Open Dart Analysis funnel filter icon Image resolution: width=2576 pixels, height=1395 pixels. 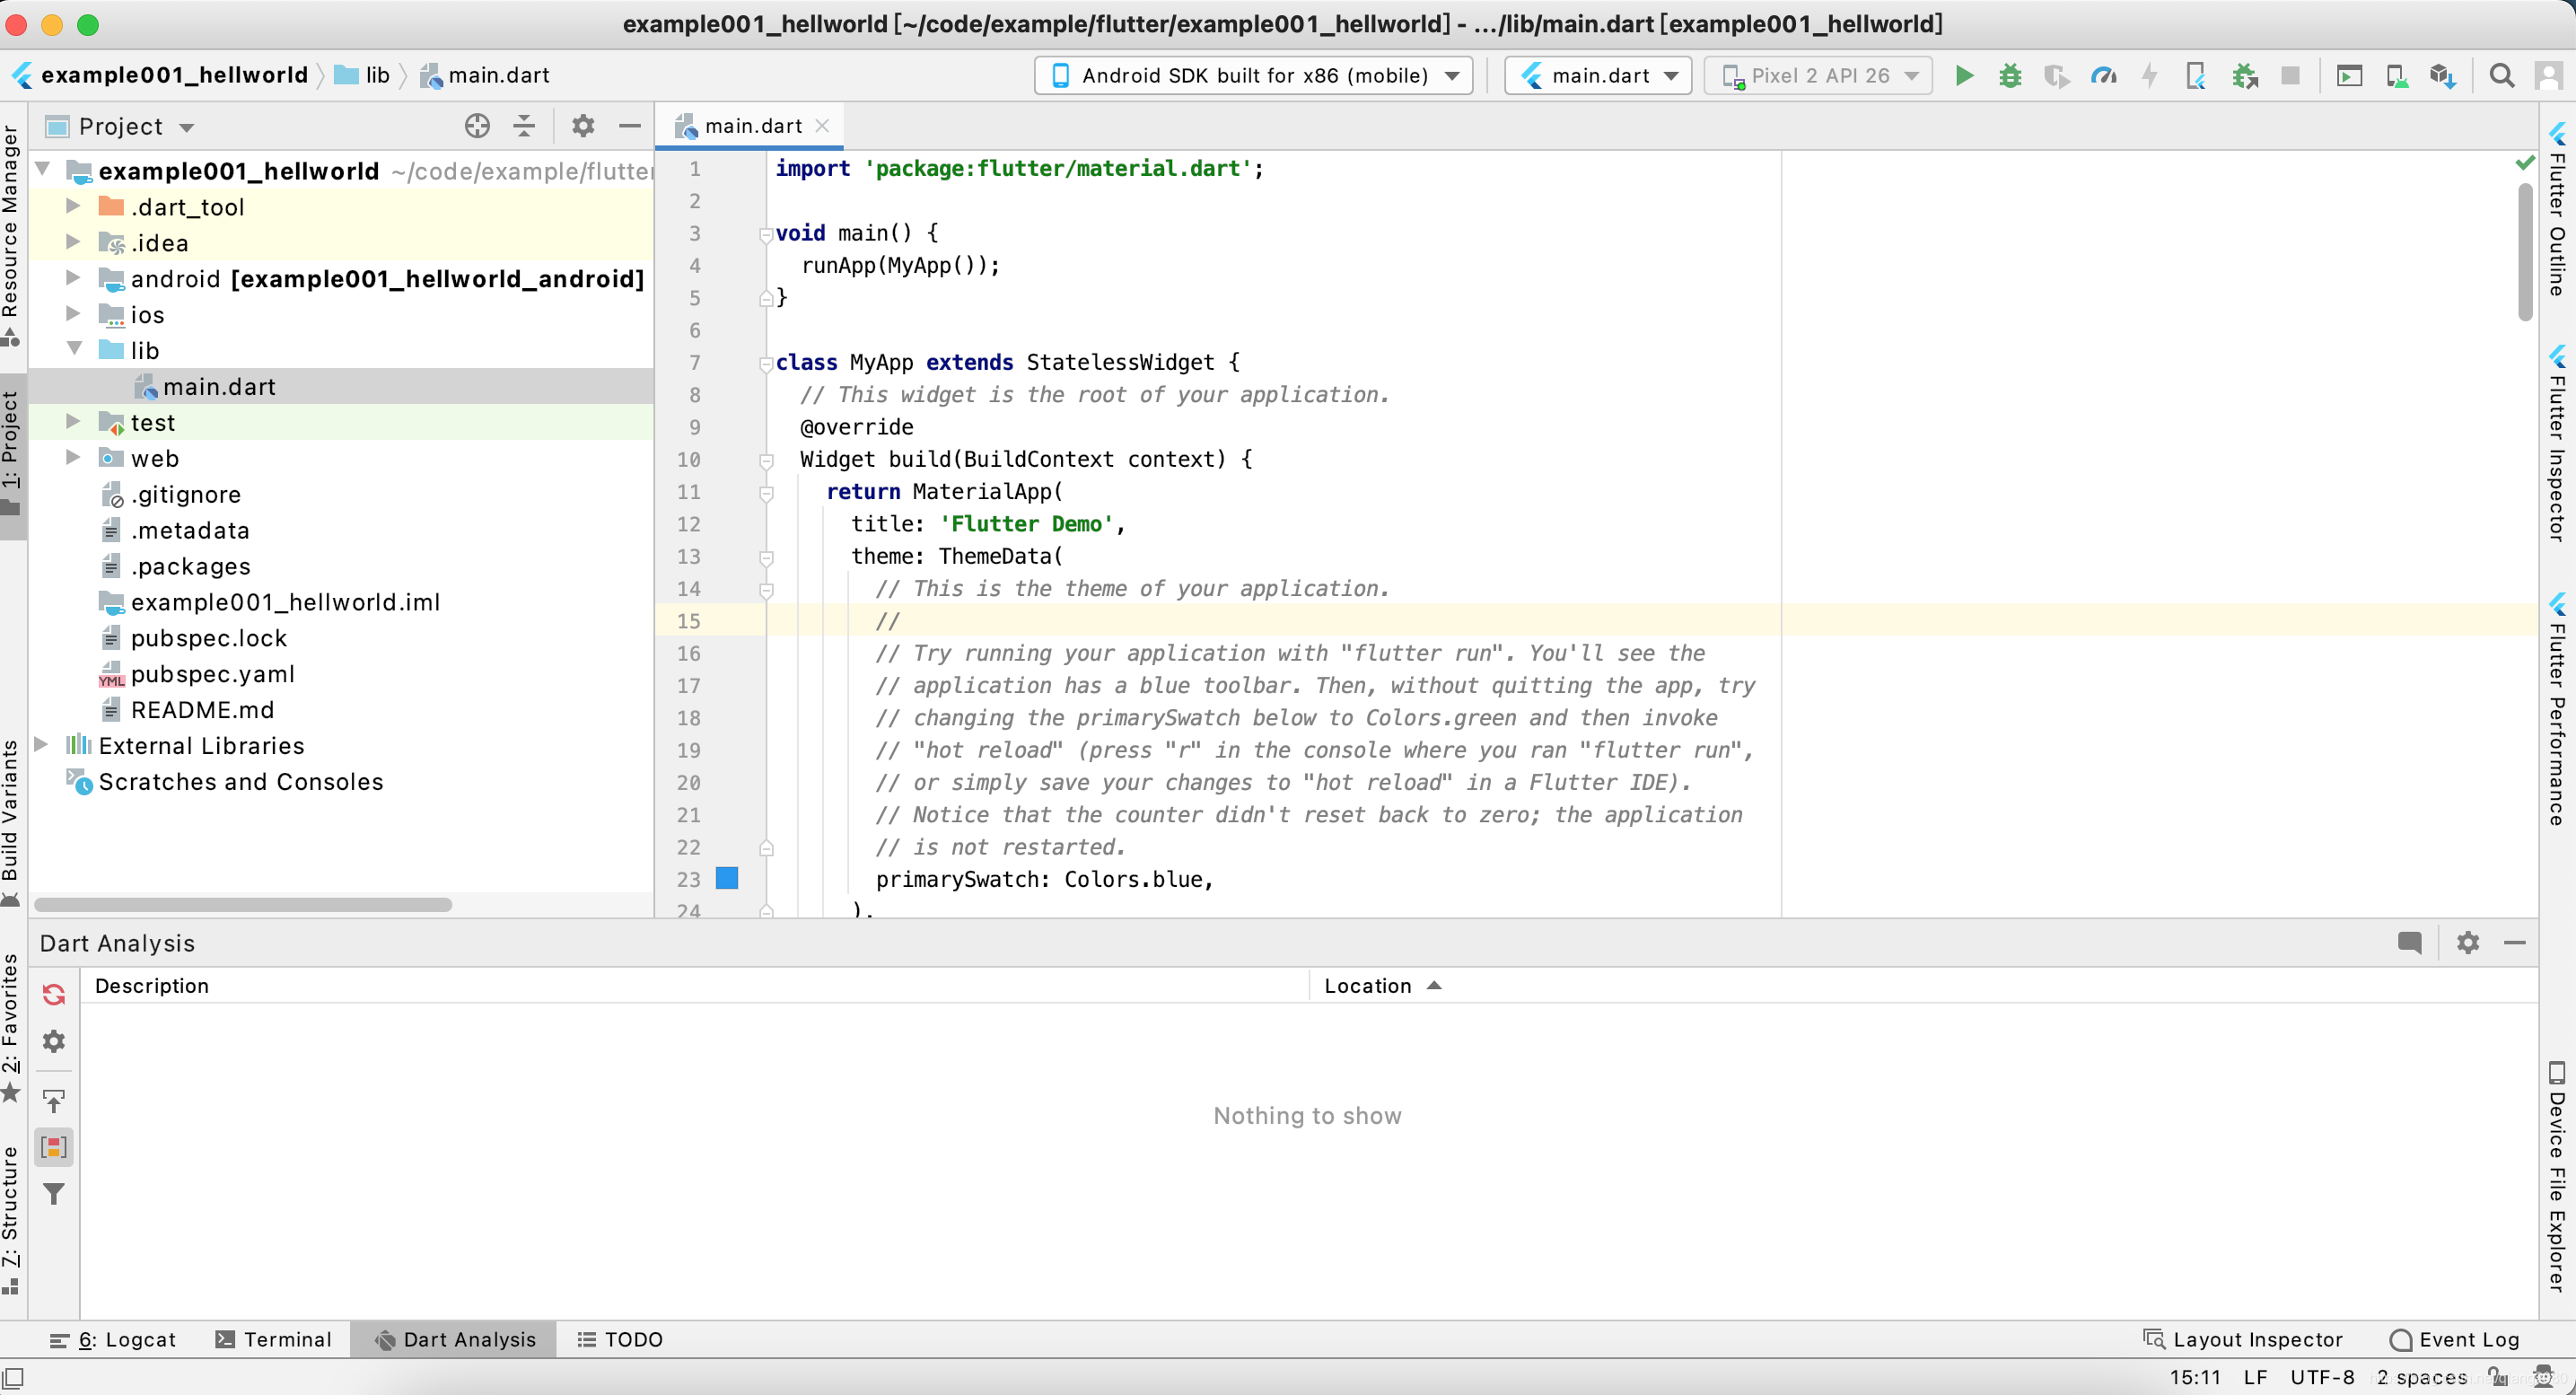point(54,1194)
